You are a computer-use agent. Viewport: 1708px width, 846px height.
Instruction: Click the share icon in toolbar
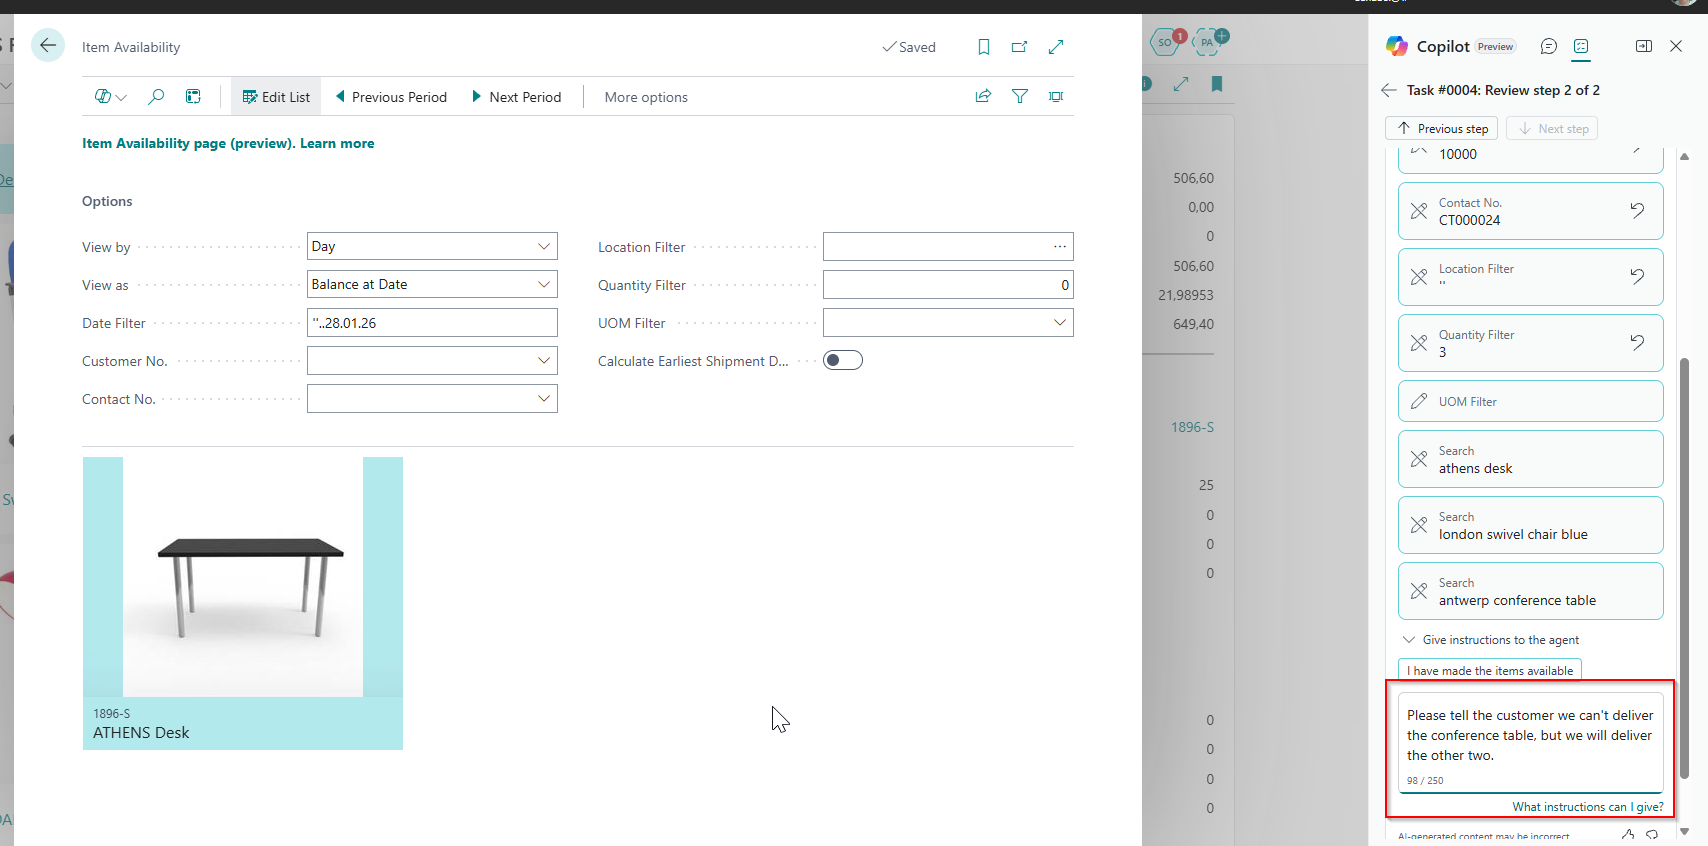983,96
